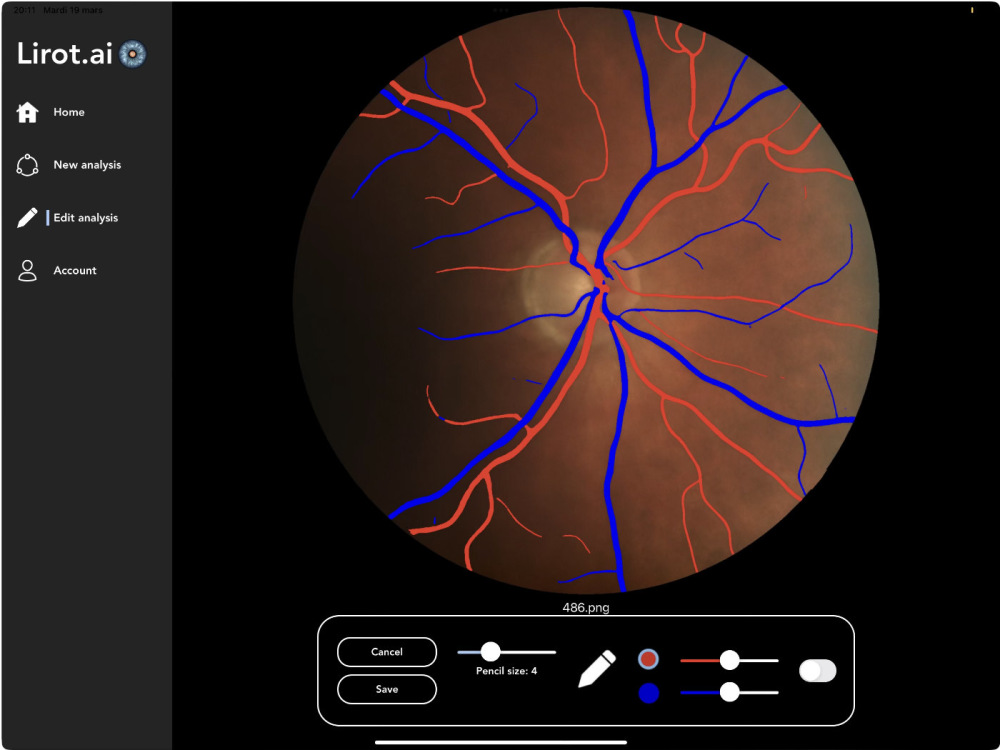Open the Account menu item
The image size is (1000, 750).
75,270
